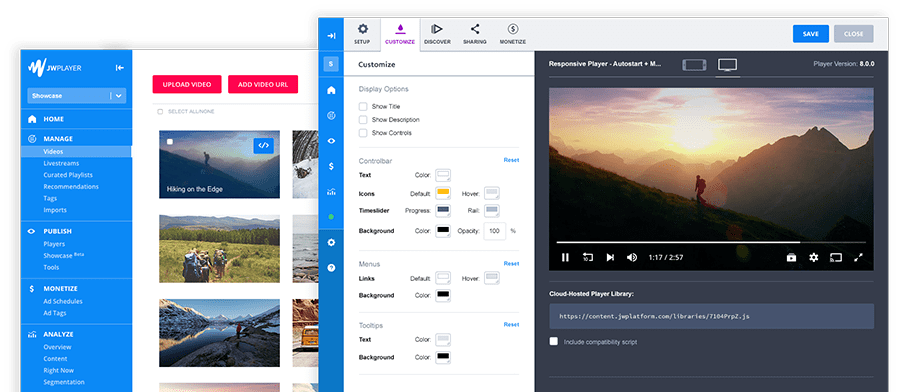Open Right Now analytics
Image resolution: width=900 pixels, height=392 pixels.
tap(59, 370)
